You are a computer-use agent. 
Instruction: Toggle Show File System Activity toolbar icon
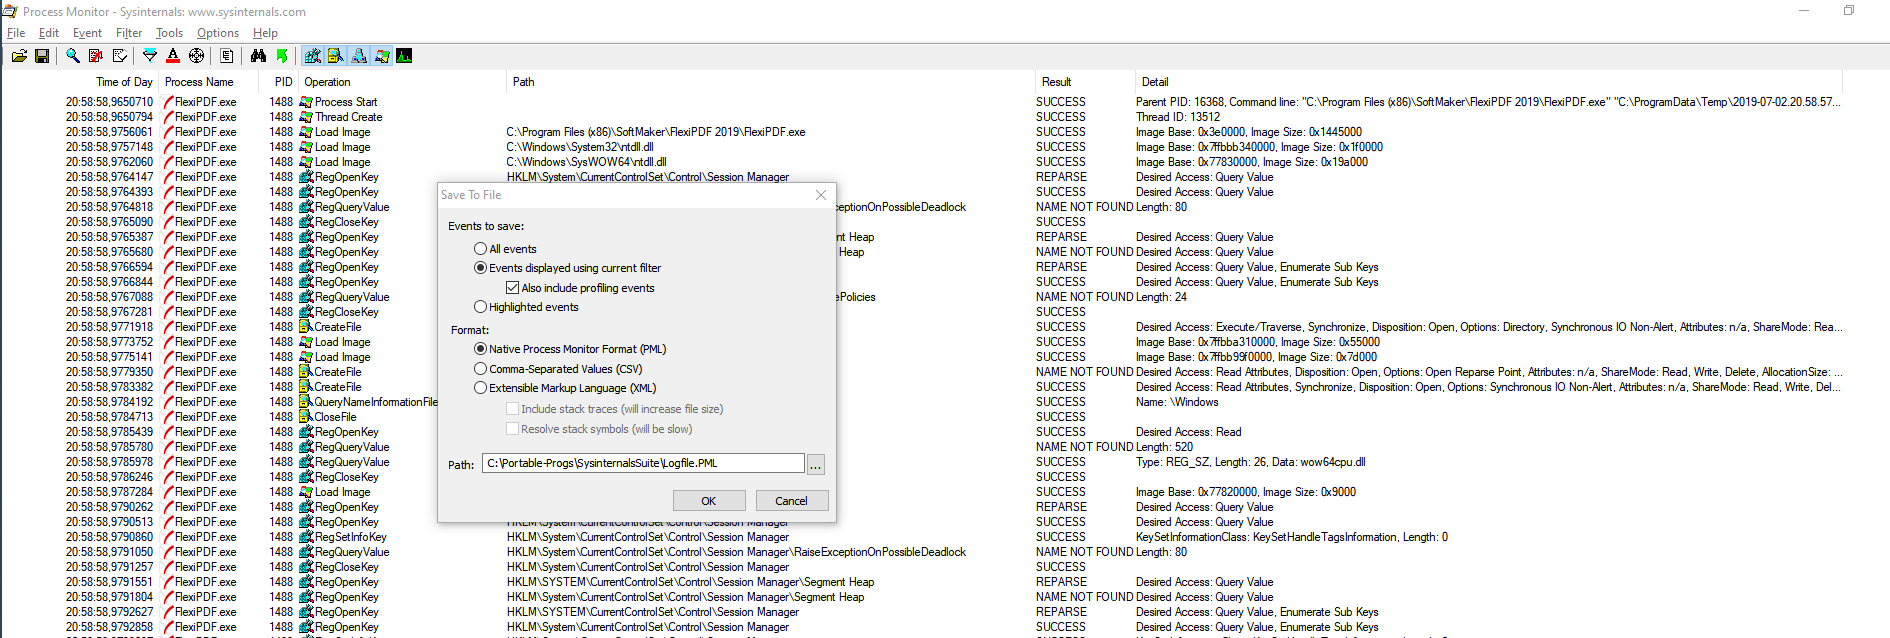click(336, 56)
